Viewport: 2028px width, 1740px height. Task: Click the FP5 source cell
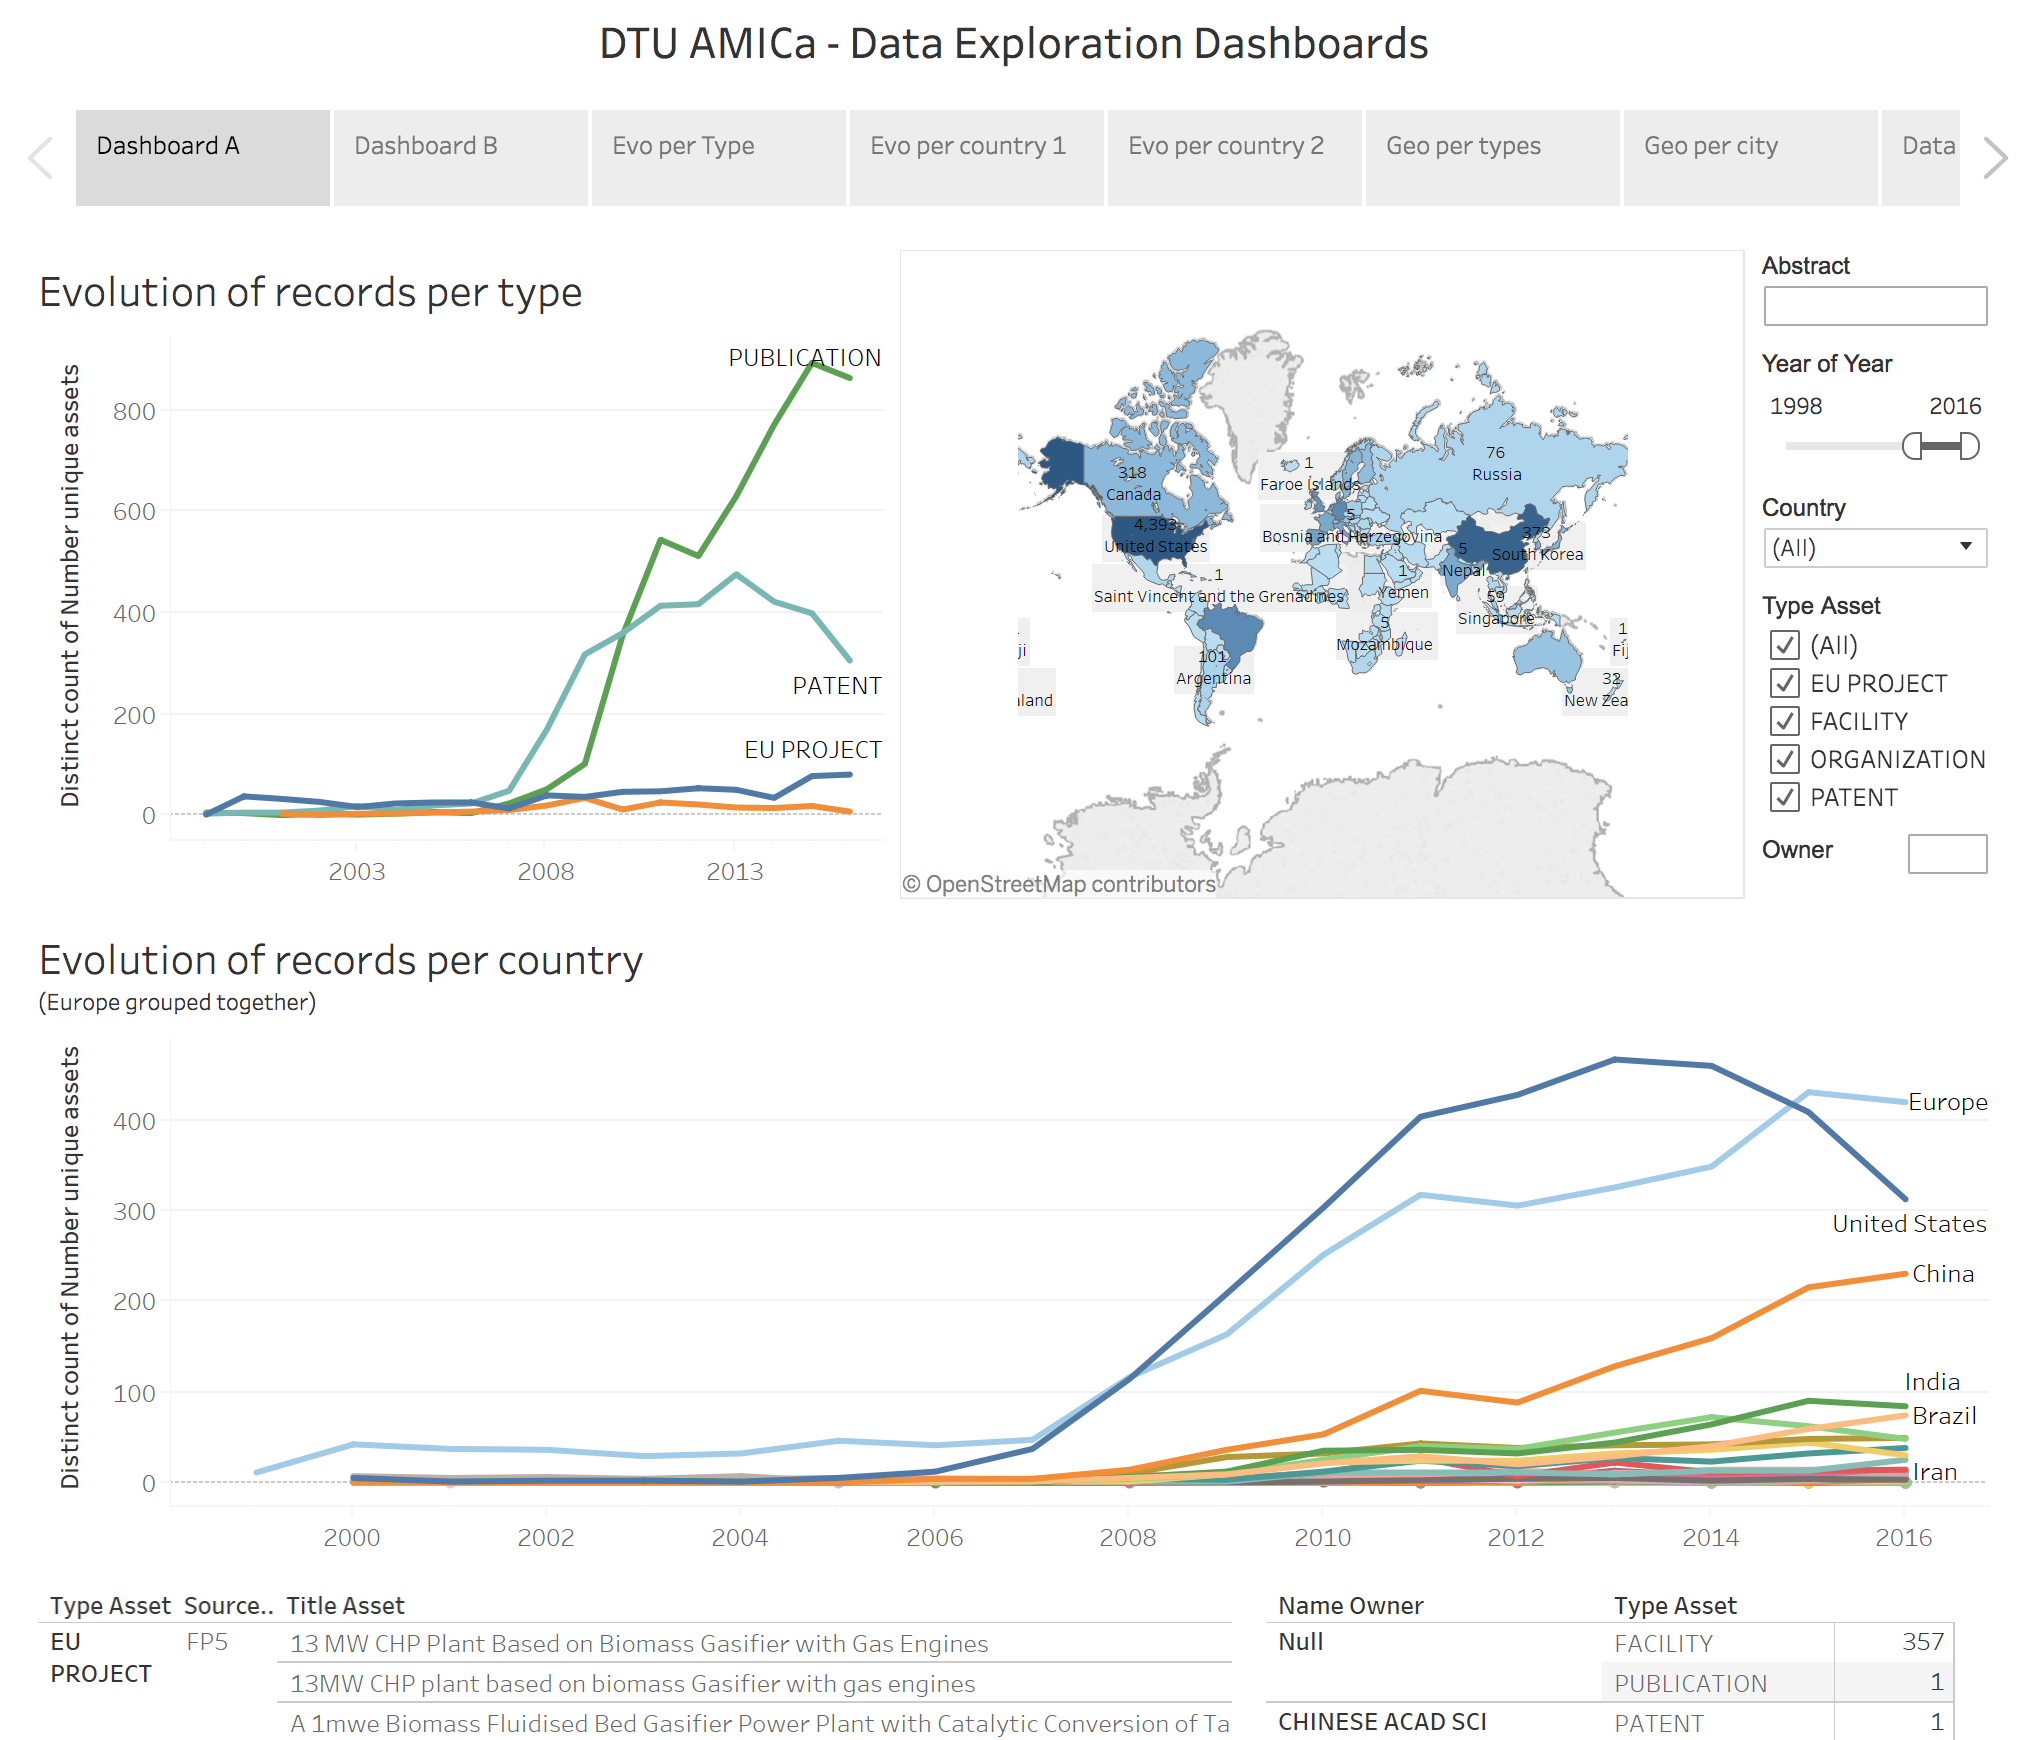tap(207, 1642)
